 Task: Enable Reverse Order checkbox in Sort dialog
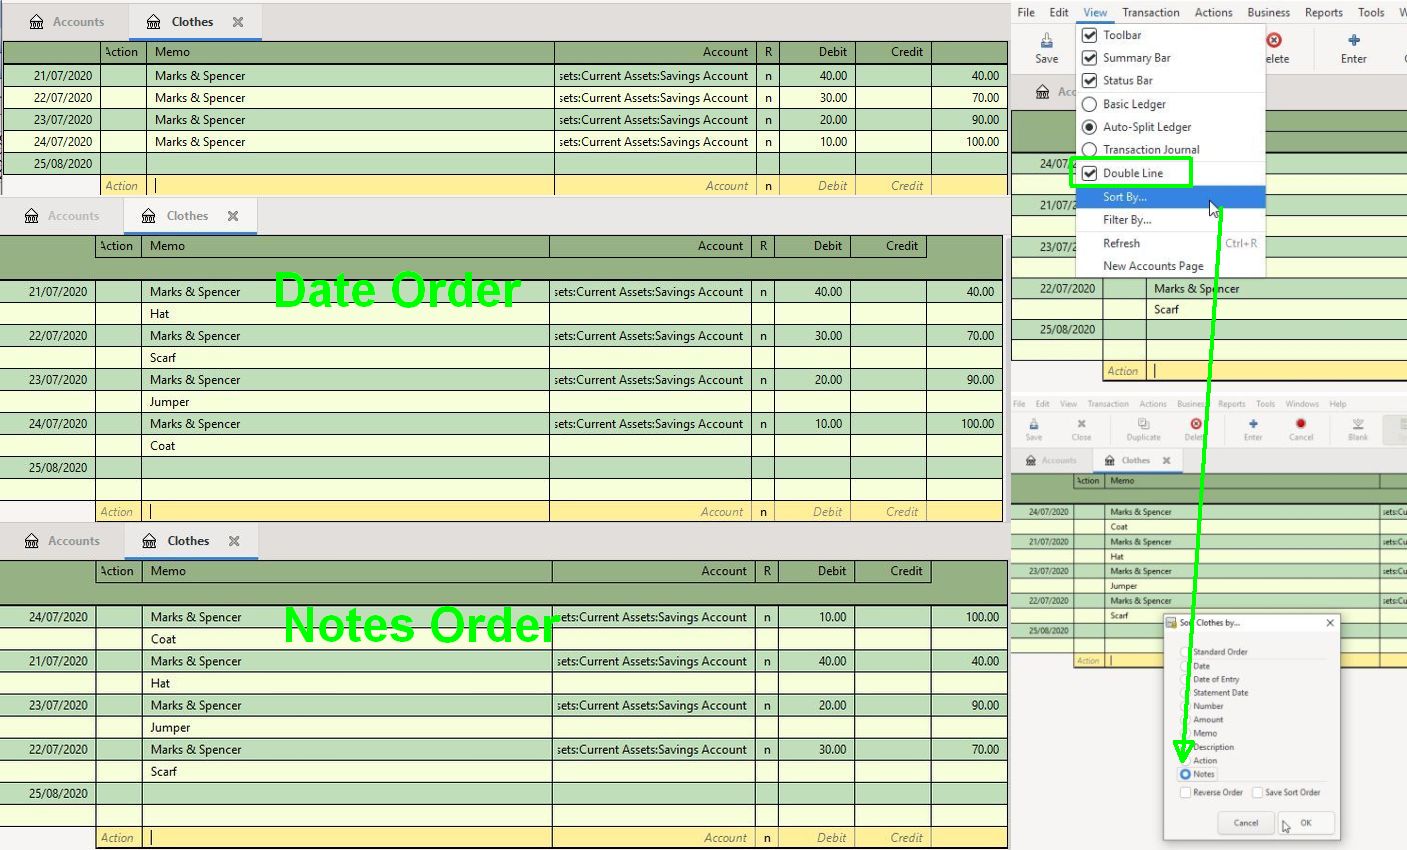click(1185, 793)
